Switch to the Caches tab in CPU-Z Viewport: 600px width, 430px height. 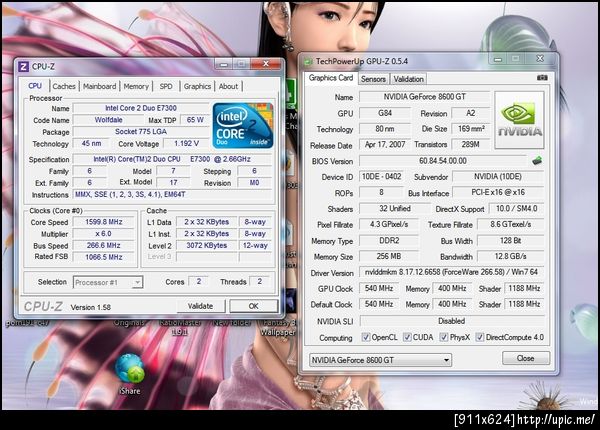[64, 86]
